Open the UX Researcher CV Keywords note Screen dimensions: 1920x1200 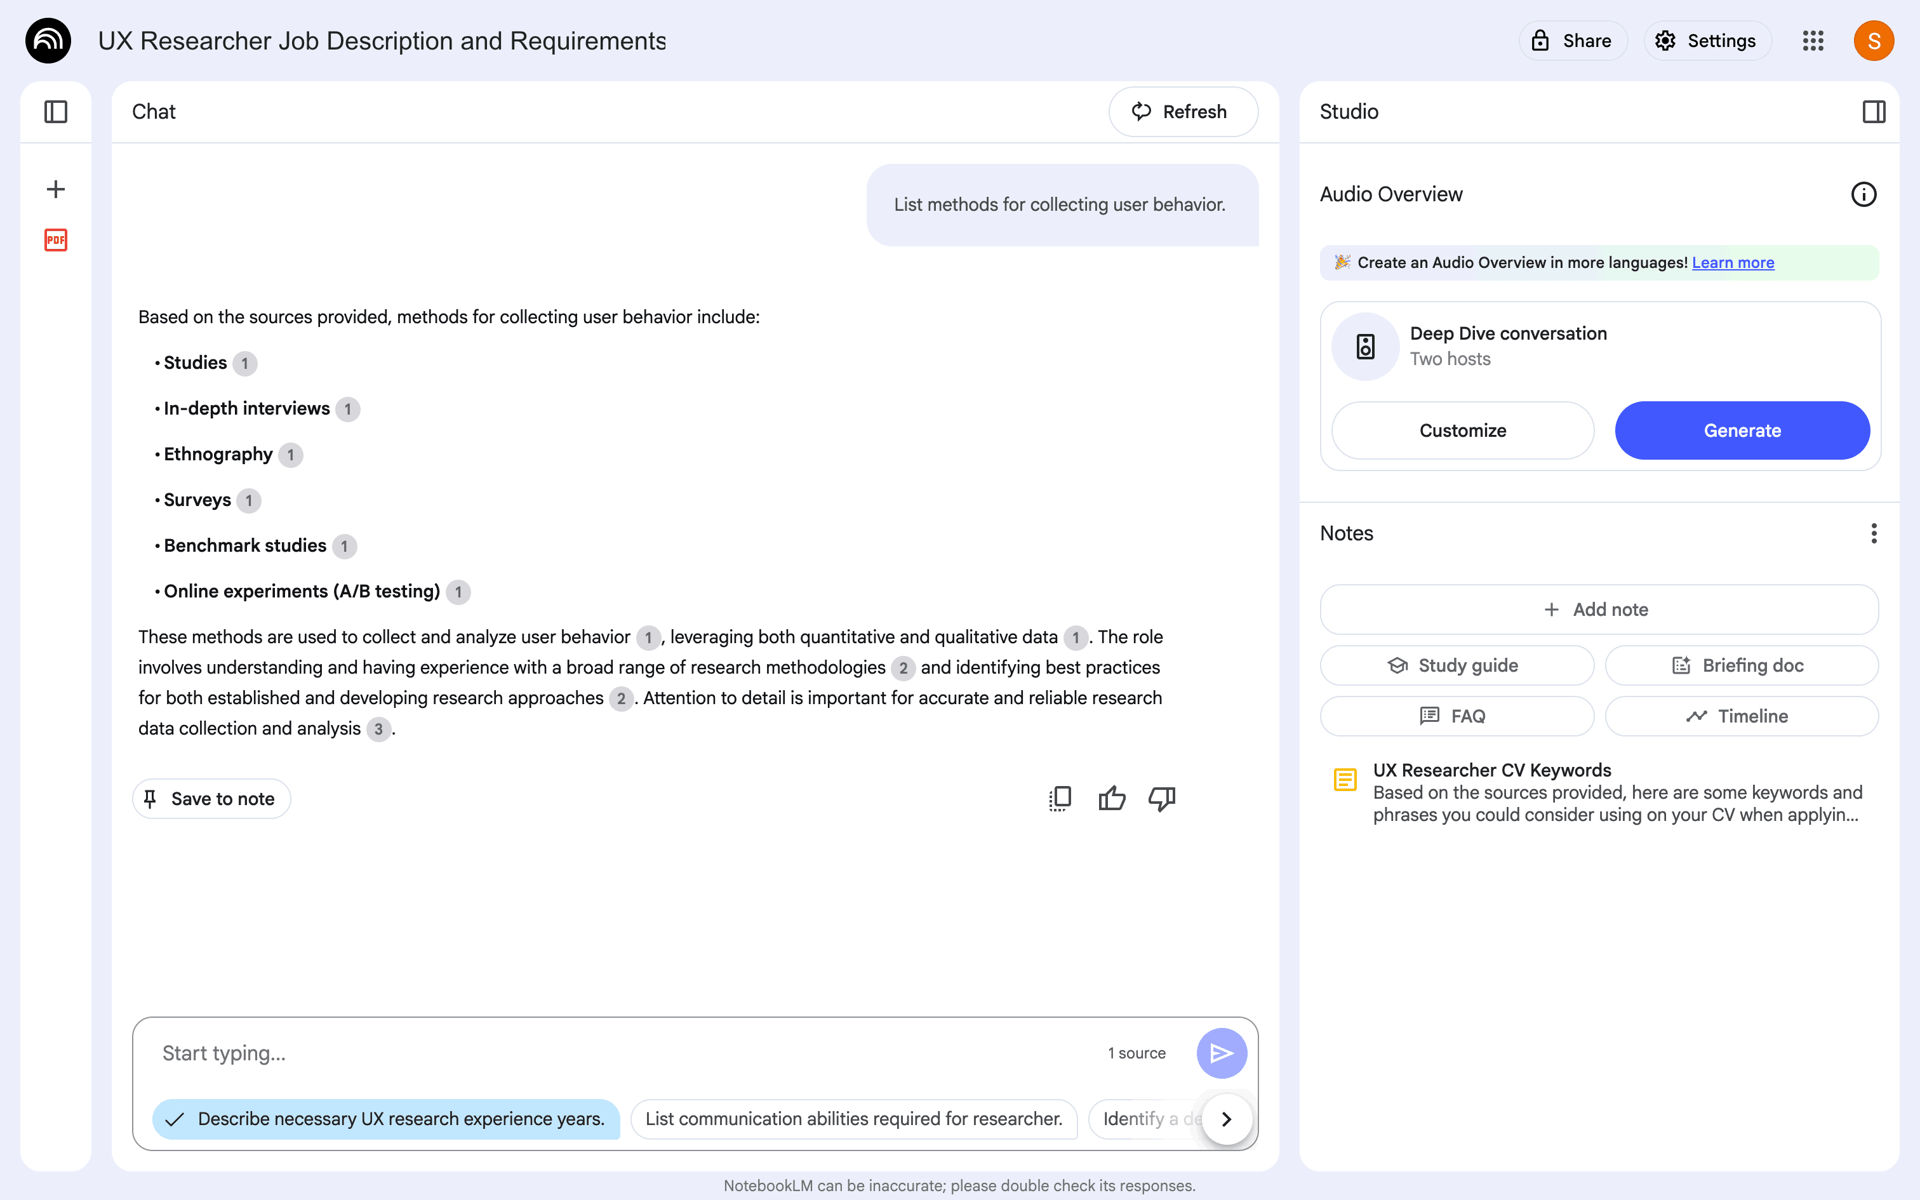[x=1600, y=792]
